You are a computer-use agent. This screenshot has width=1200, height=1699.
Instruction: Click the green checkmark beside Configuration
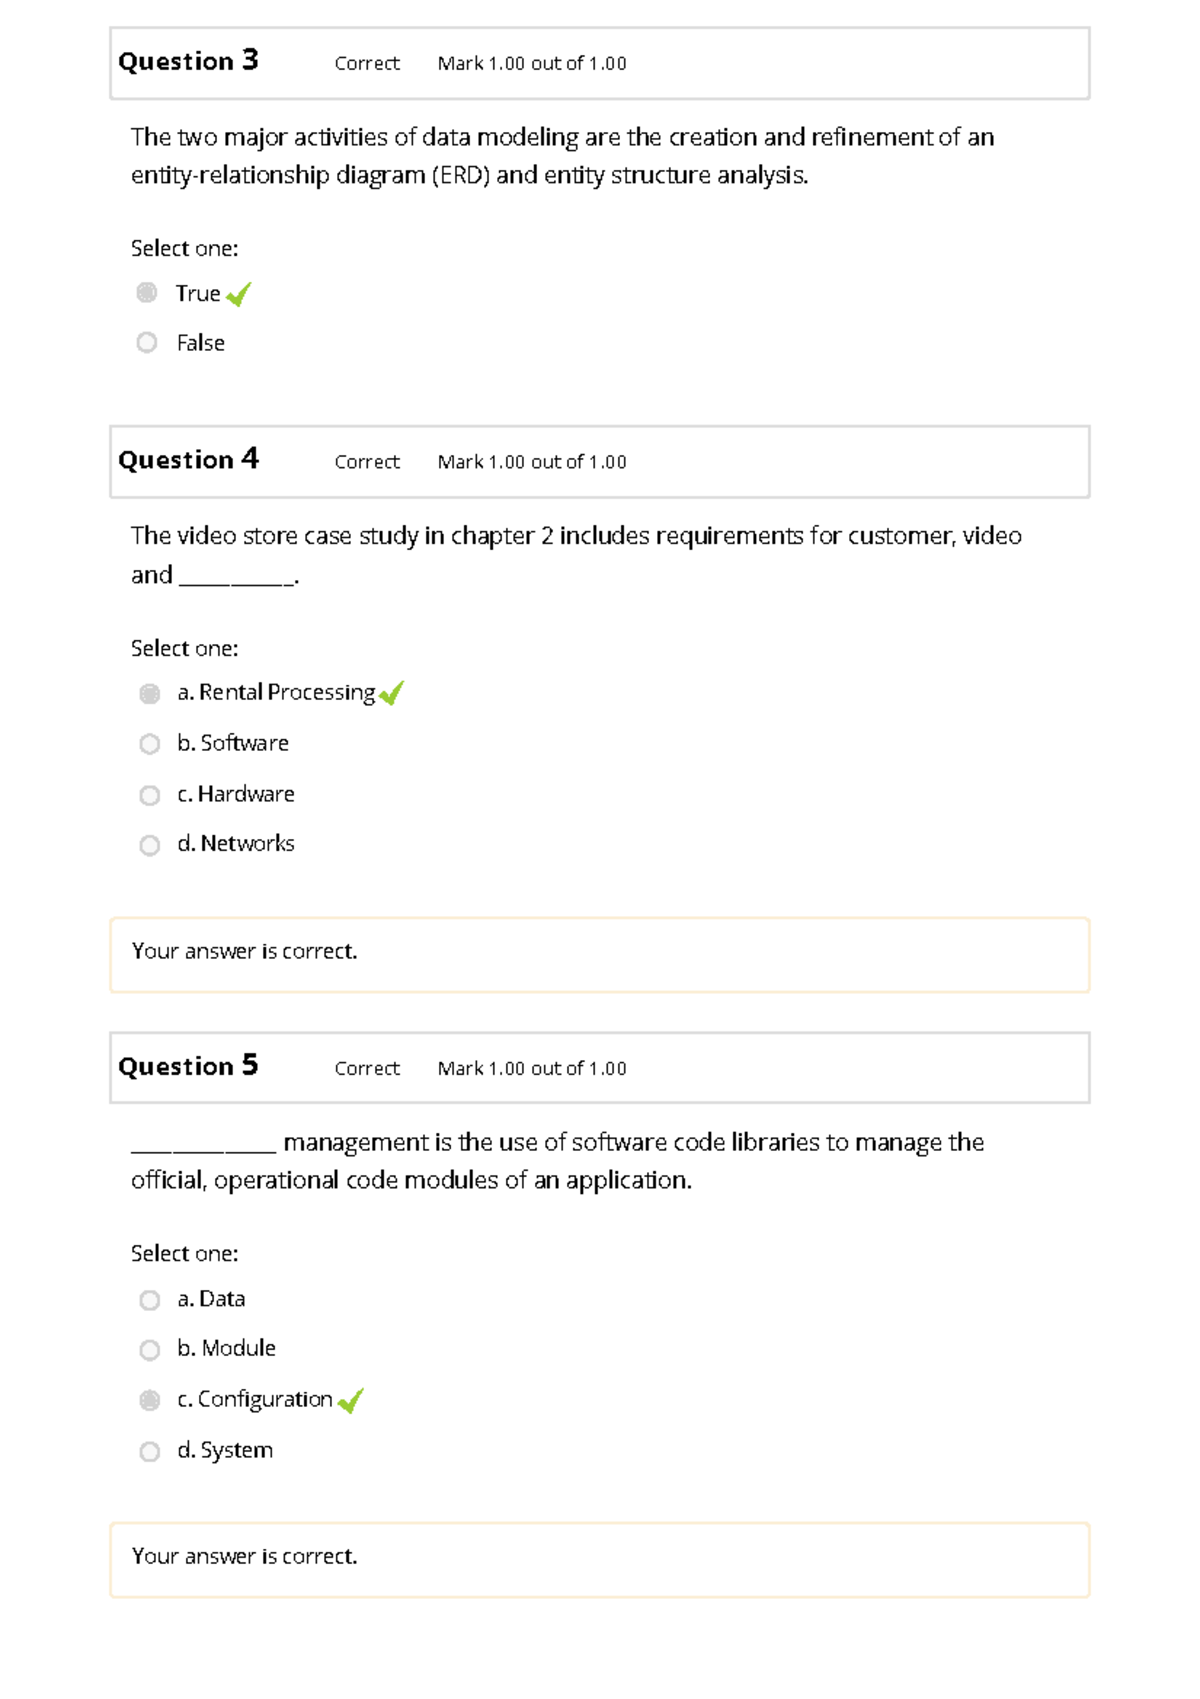point(351,1400)
